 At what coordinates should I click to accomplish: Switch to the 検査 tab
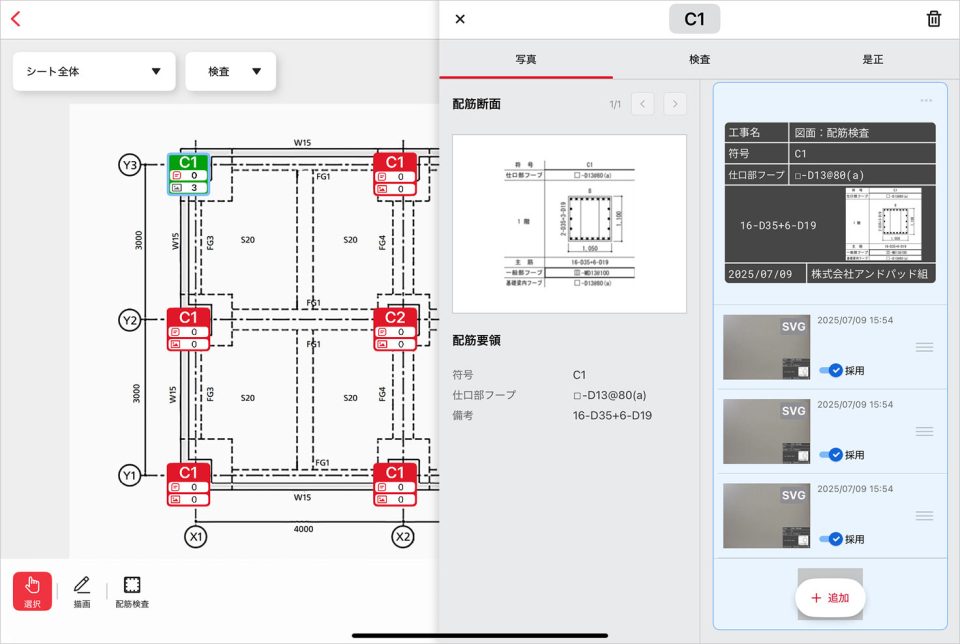700,59
